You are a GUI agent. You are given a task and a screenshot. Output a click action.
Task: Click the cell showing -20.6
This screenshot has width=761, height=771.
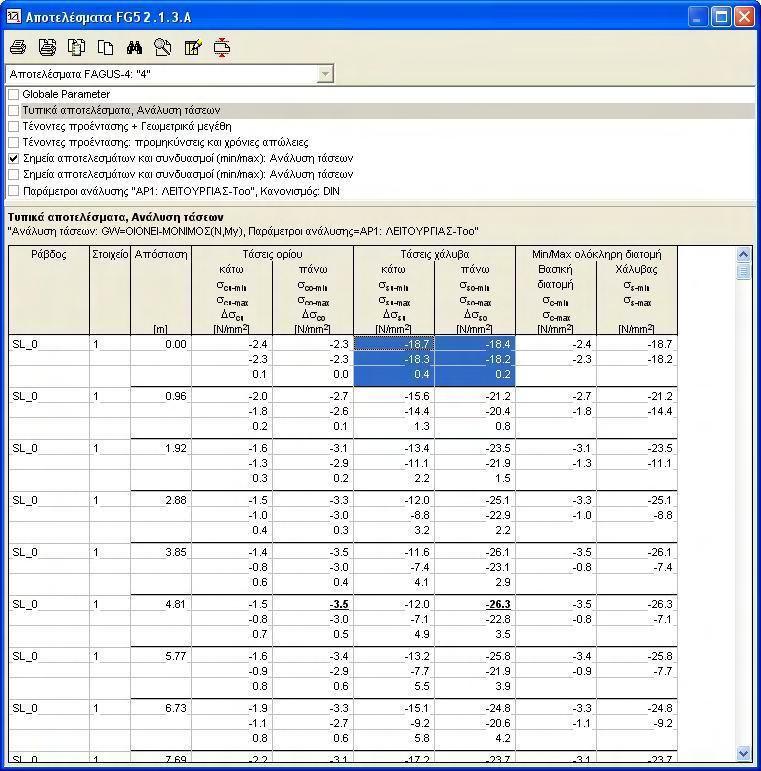click(x=475, y=723)
